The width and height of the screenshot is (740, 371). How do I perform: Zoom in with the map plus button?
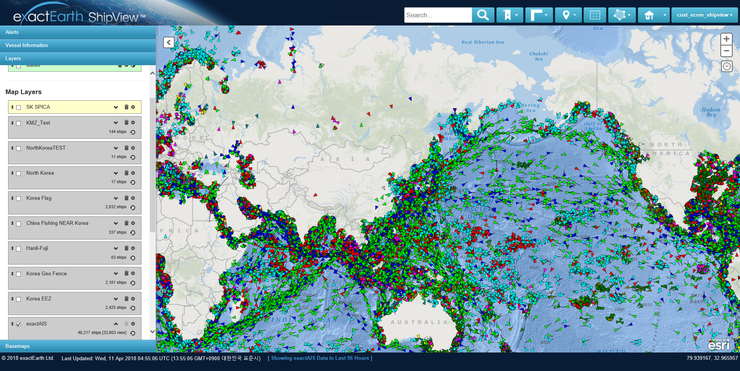pos(726,39)
